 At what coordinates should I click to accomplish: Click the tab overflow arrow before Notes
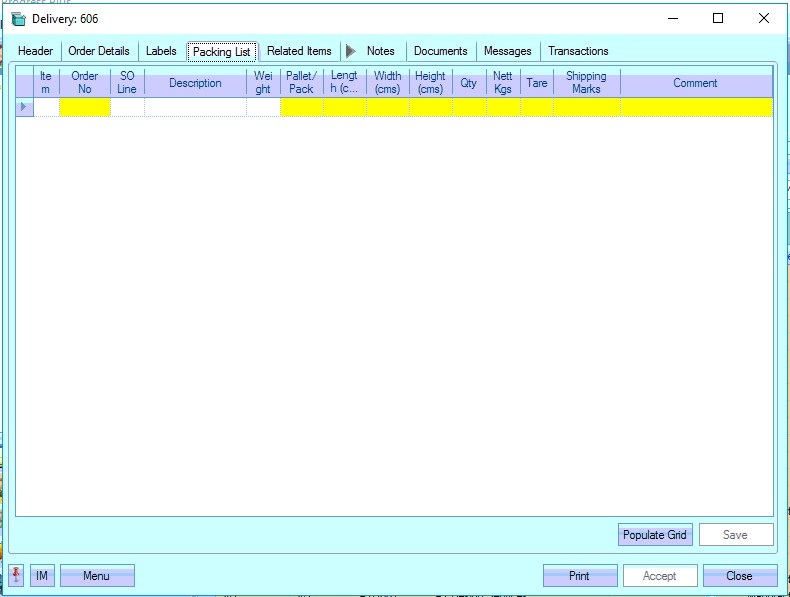tap(350, 51)
